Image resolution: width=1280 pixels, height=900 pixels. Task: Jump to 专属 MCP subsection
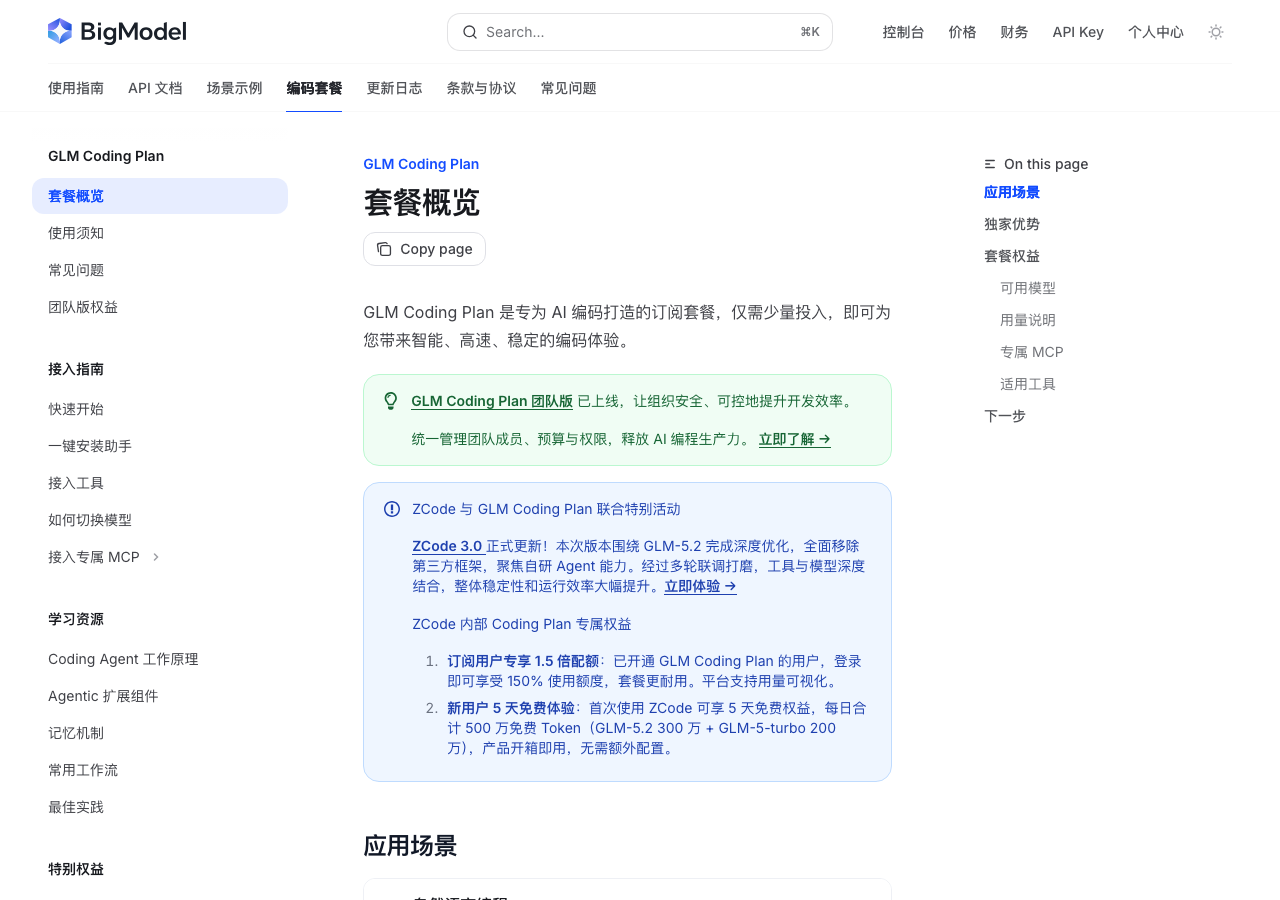(1032, 352)
